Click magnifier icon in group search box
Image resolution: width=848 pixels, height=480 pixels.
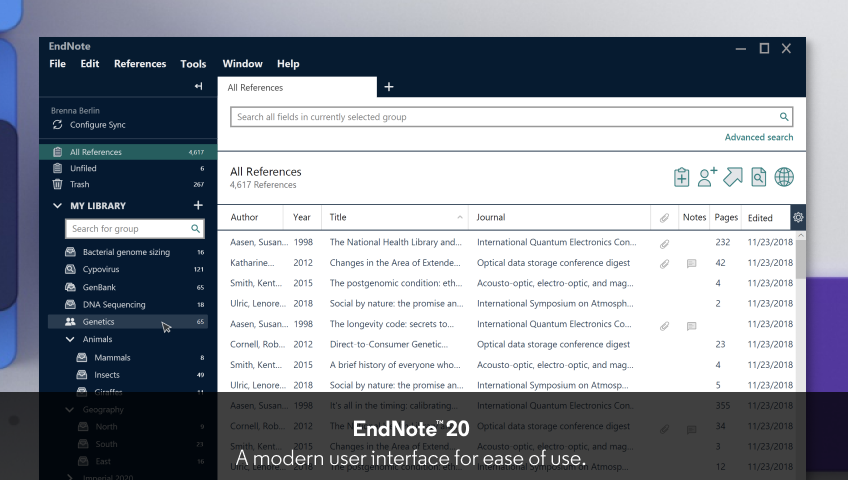pyautogui.click(x=195, y=229)
